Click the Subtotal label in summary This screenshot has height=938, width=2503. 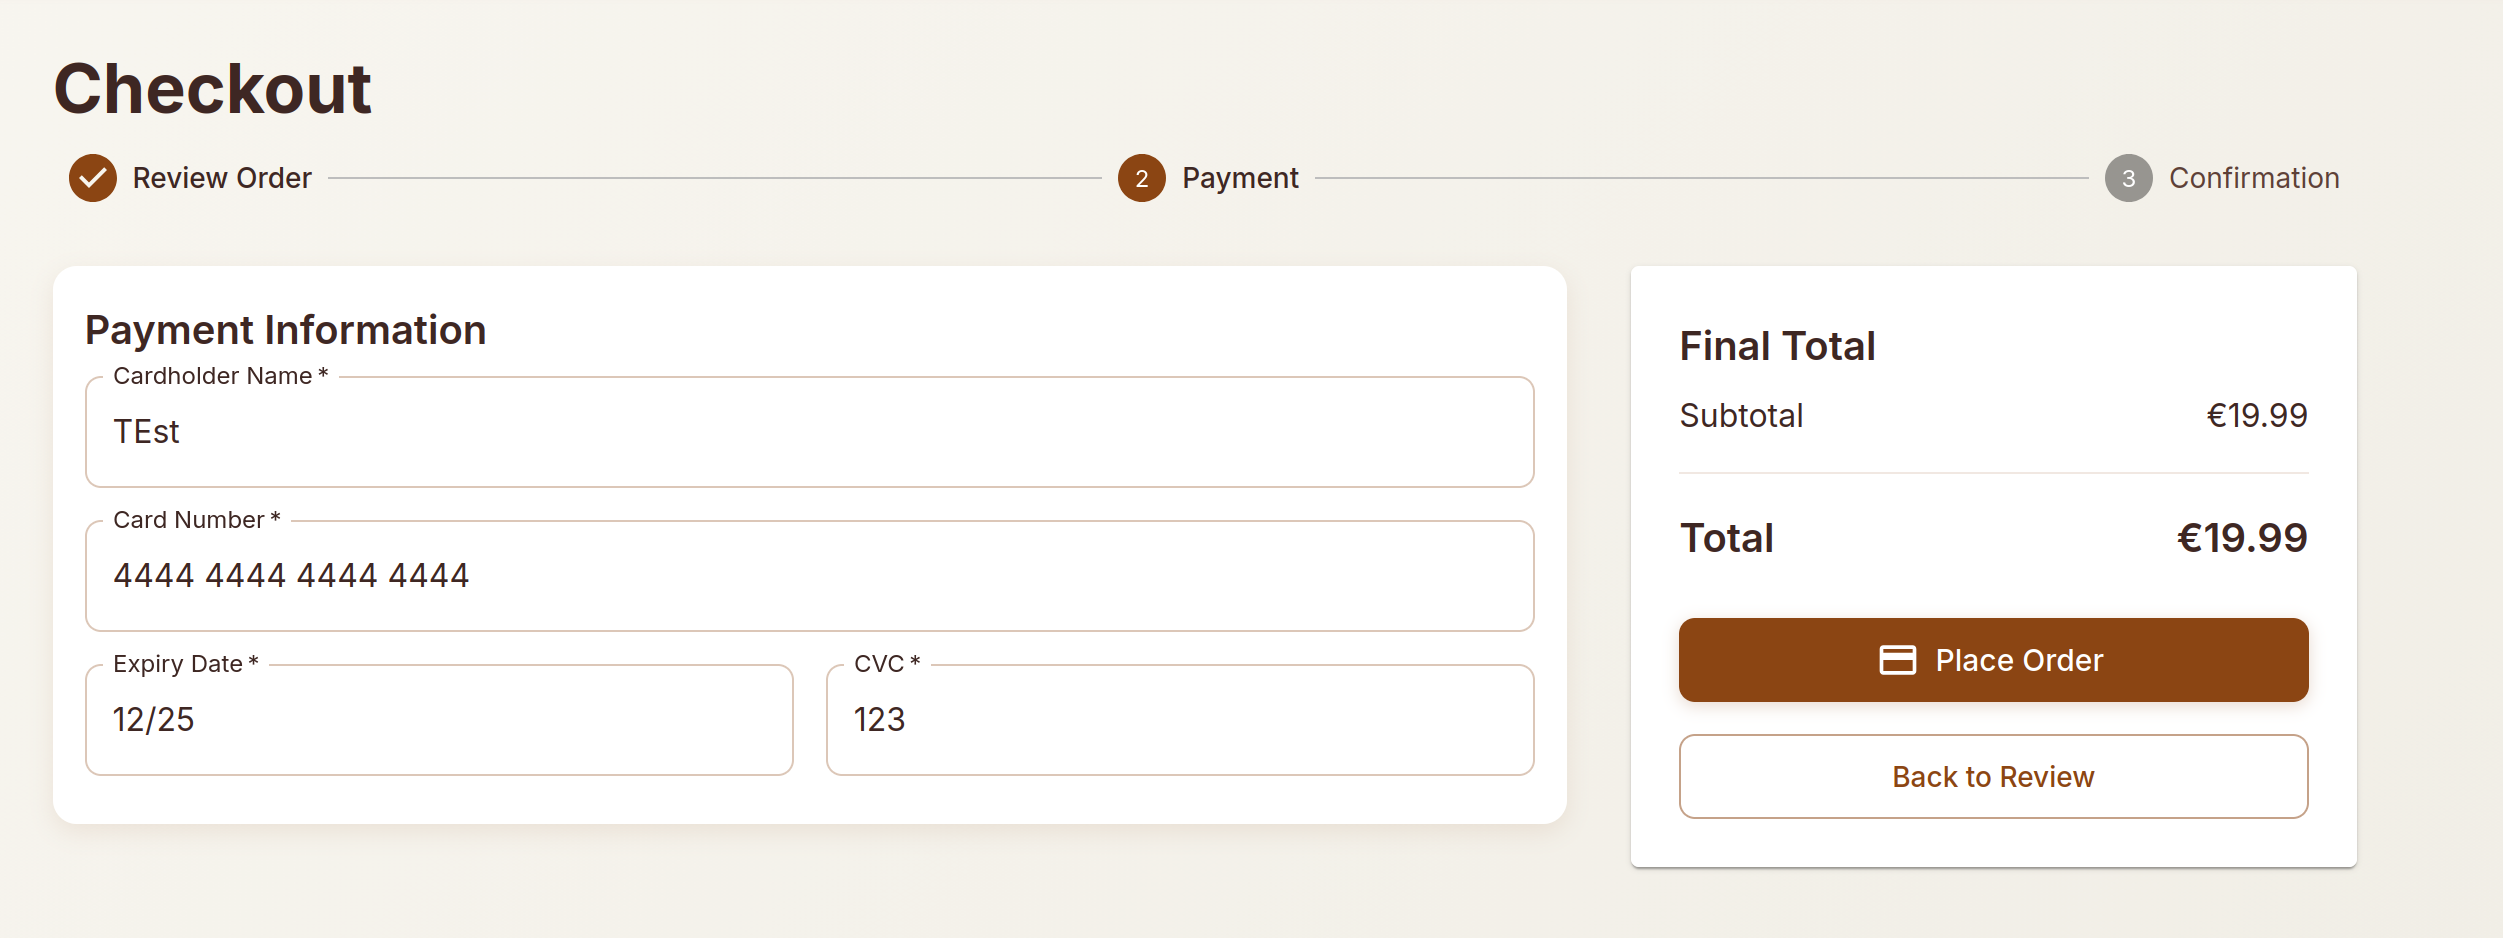[1741, 415]
